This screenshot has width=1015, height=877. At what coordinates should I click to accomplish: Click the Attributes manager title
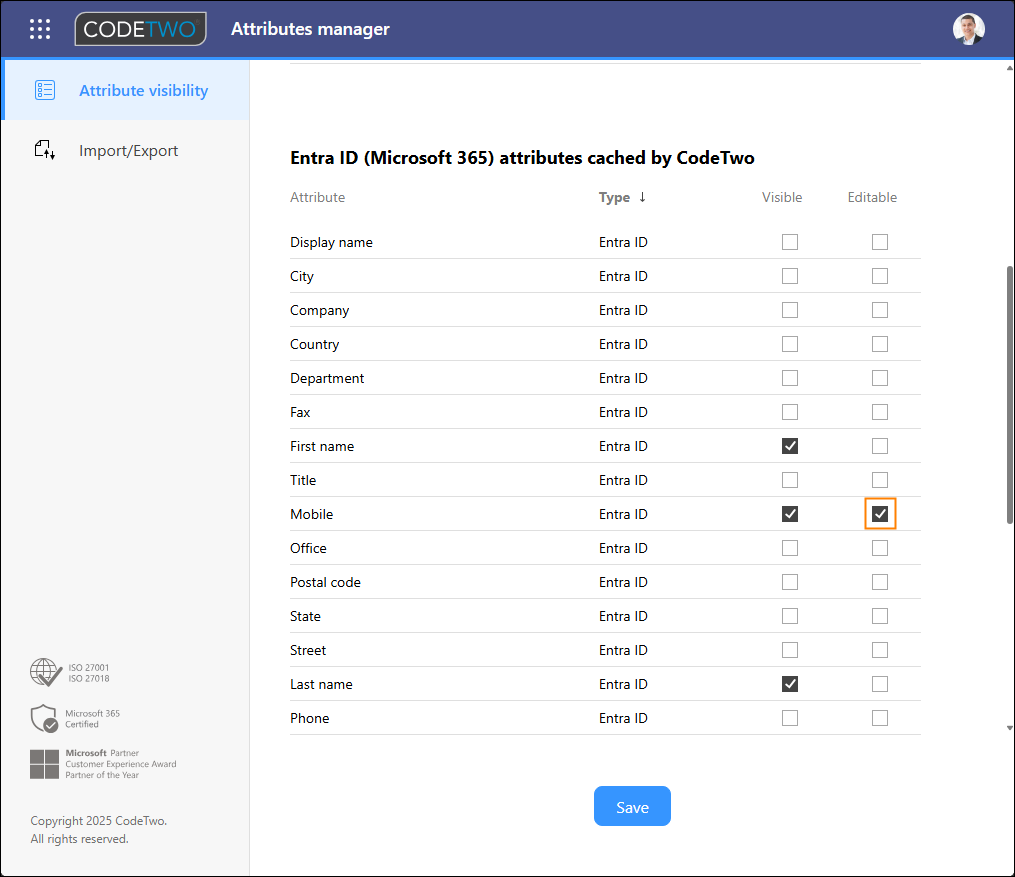(310, 29)
